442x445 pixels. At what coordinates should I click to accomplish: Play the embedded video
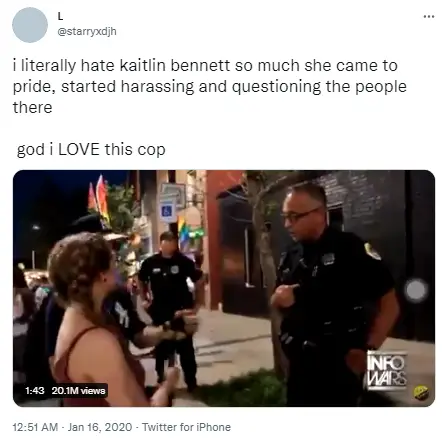(x=224, y=288)
